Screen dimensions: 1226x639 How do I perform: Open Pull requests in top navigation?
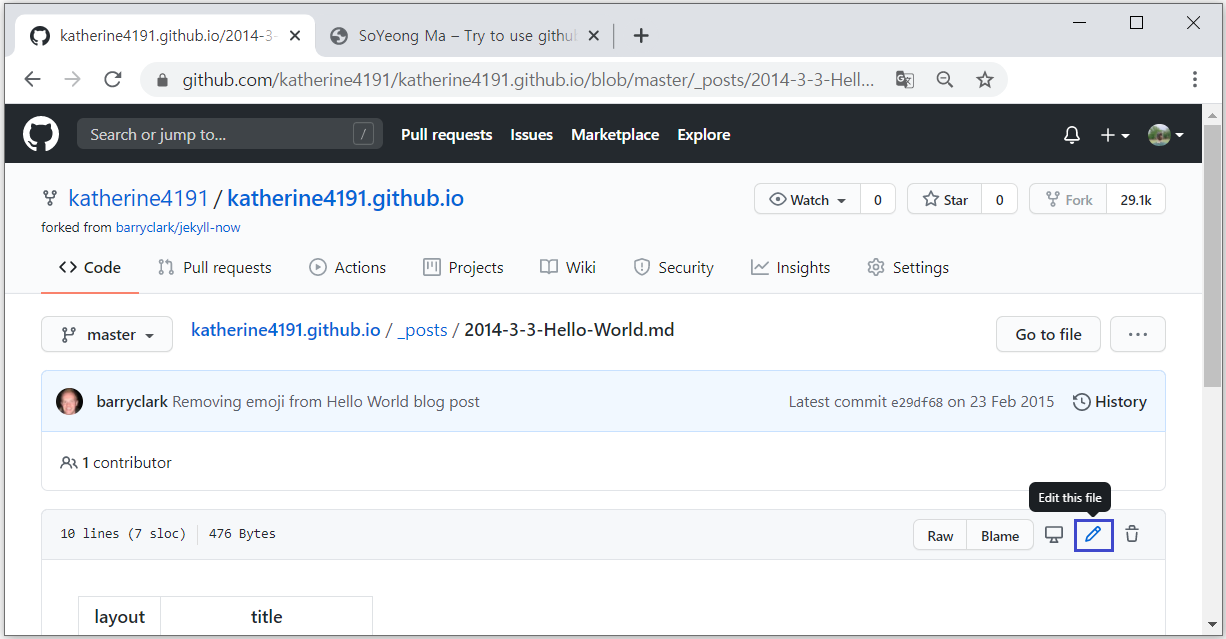tap(447, 134)
